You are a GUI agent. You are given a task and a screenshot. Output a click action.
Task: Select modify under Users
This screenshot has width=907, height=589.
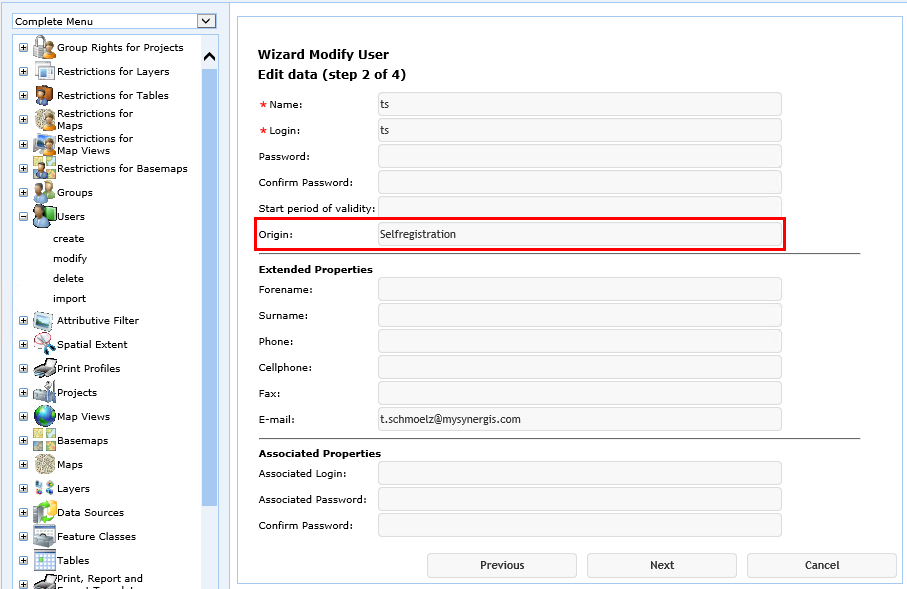pyautogui.click(x=72, y=258)
